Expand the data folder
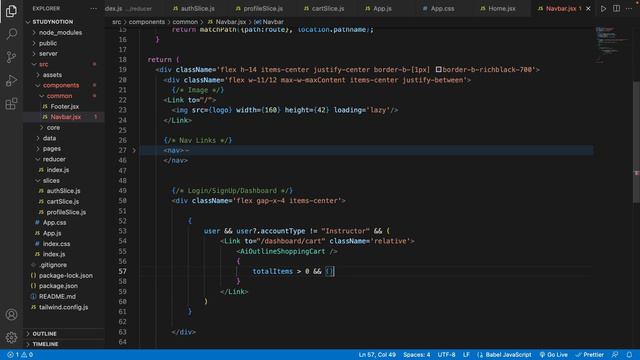This screenshot has width=640, height=360. tap(38, 138)
